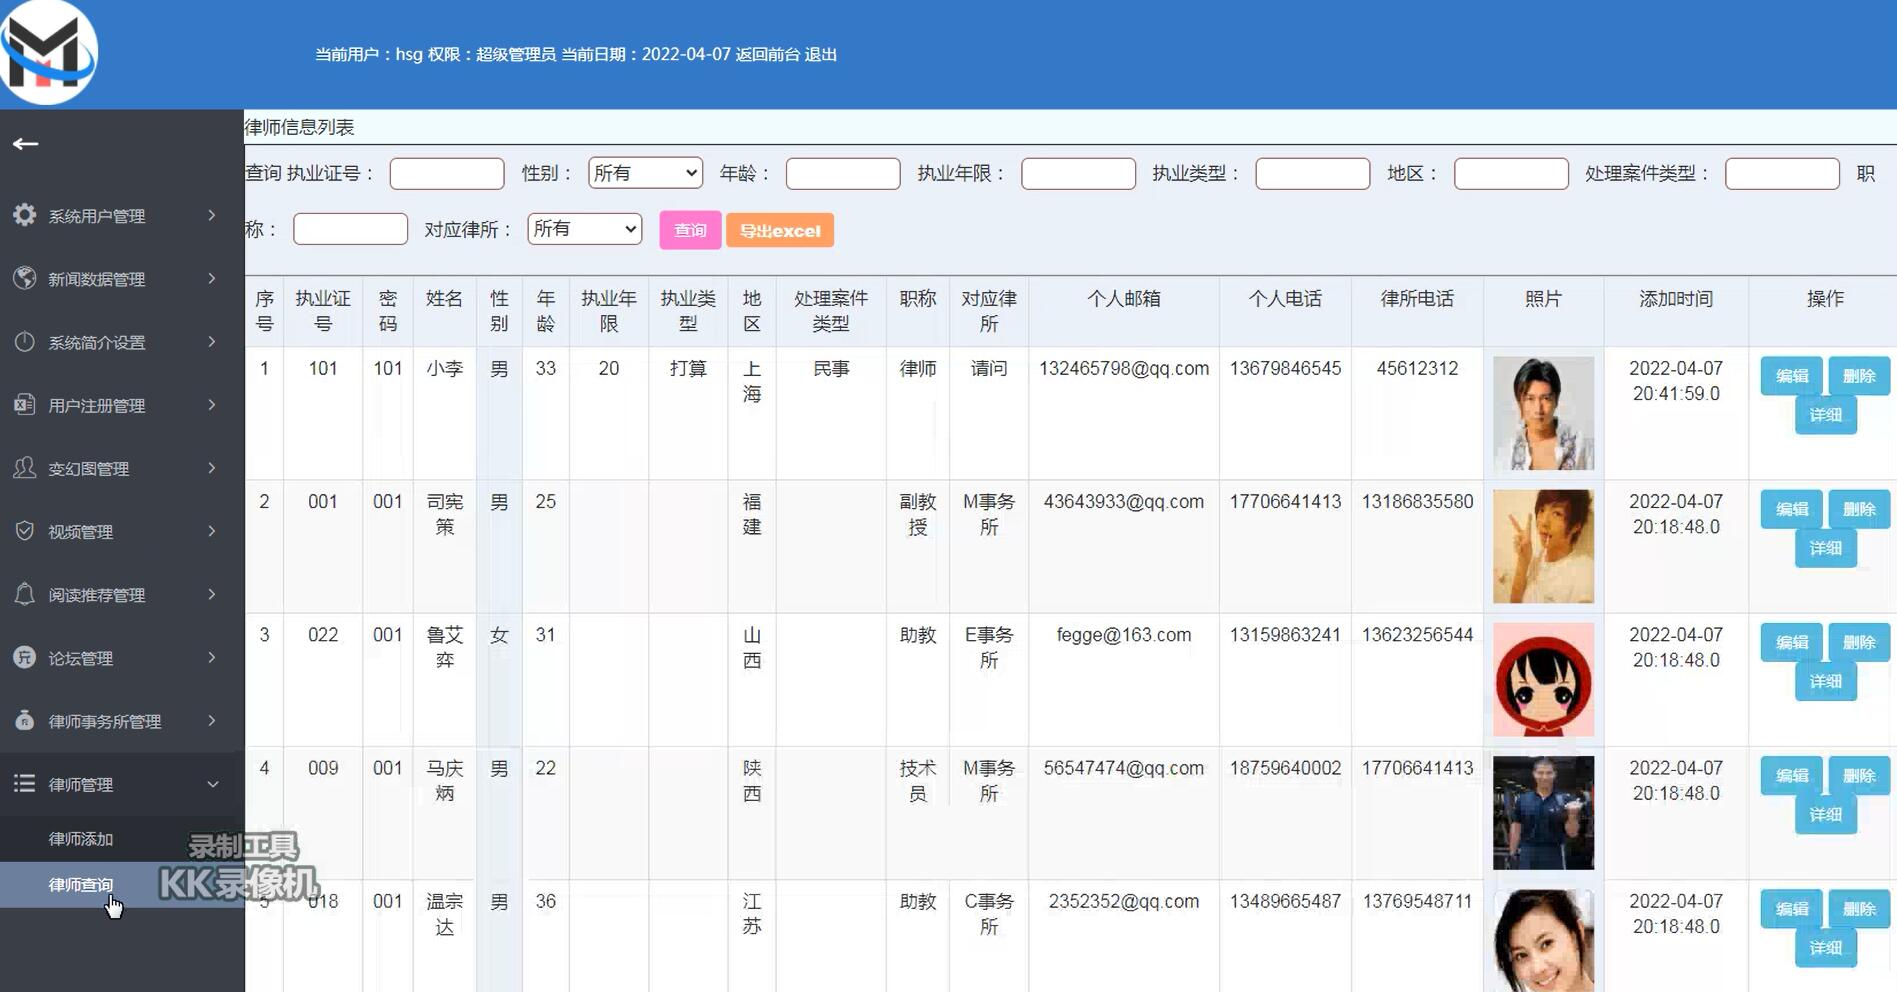View 详细 for lawyer 司宪策
Viewport: 1897px width, 992px height.
pyautogui.click(x=1825, y=548)
